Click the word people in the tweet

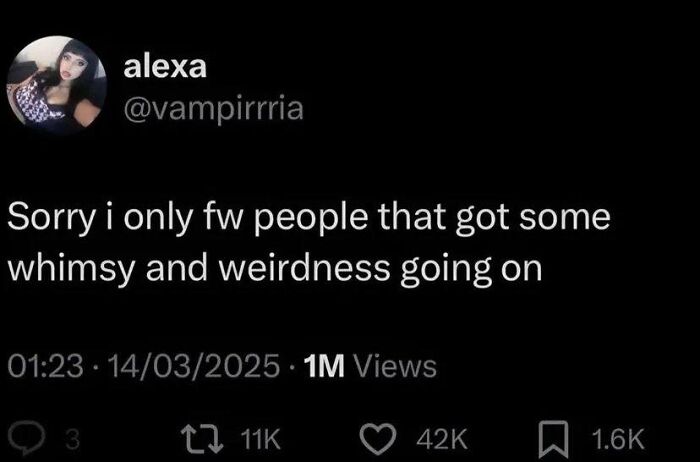pyautogui.click(x=311, y=219)
